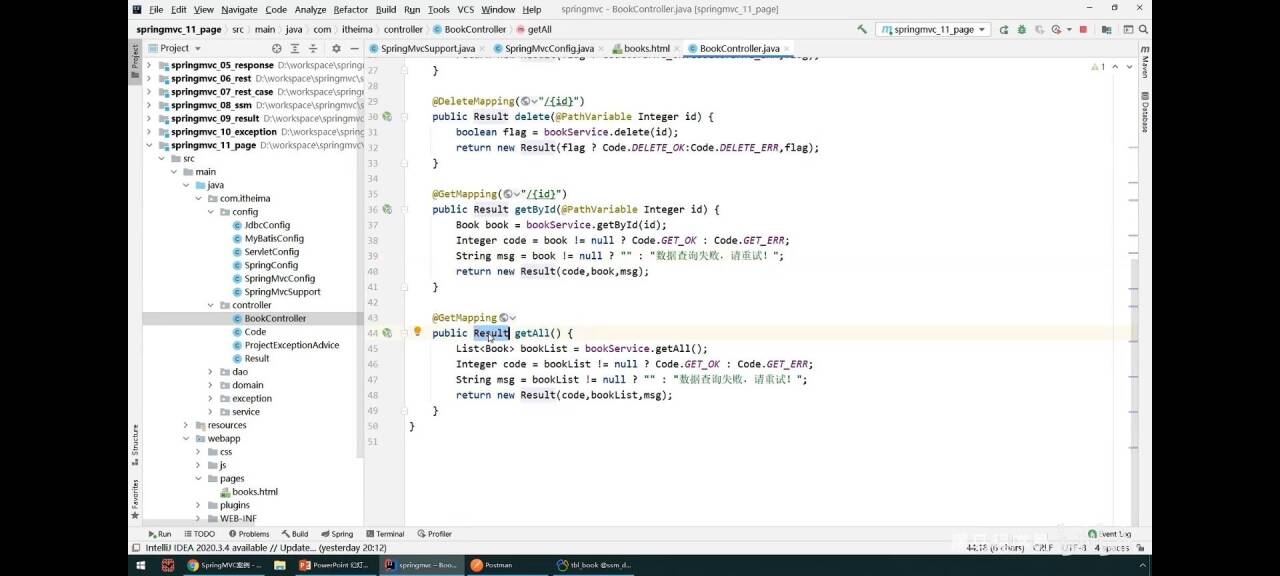Viewport: 1280px width, 576px height.
Task: Click gutter icon on line 30 delete method
Action: pyautogui.click(x=386, y=117)
